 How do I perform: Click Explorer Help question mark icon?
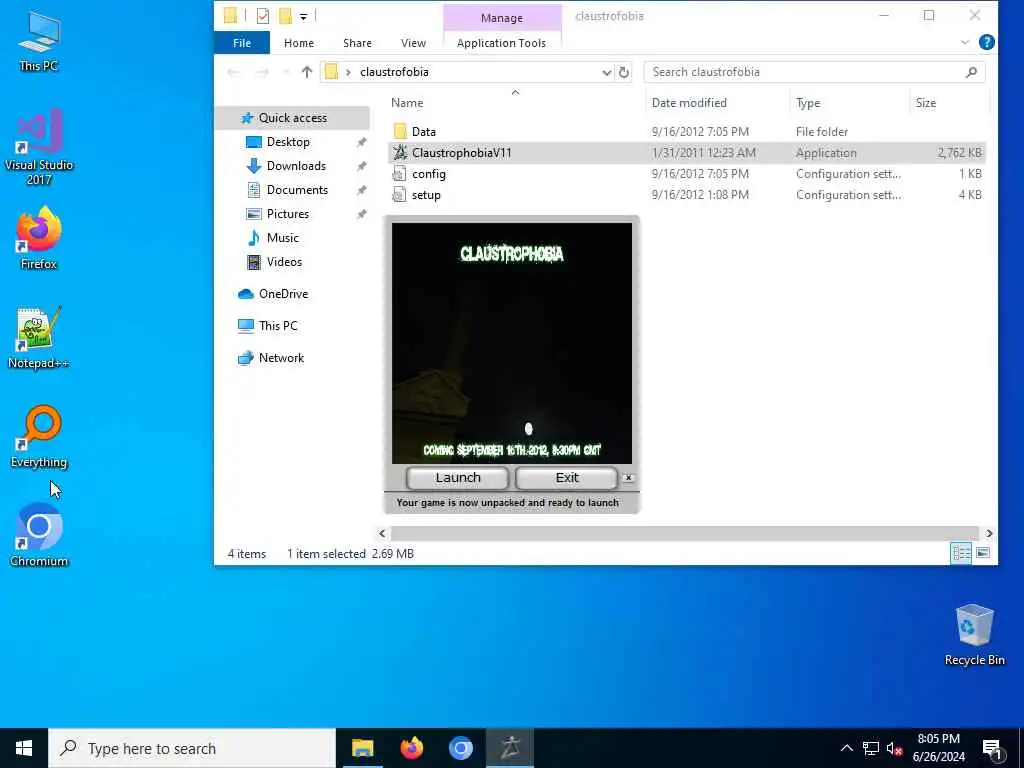point(987,42)
